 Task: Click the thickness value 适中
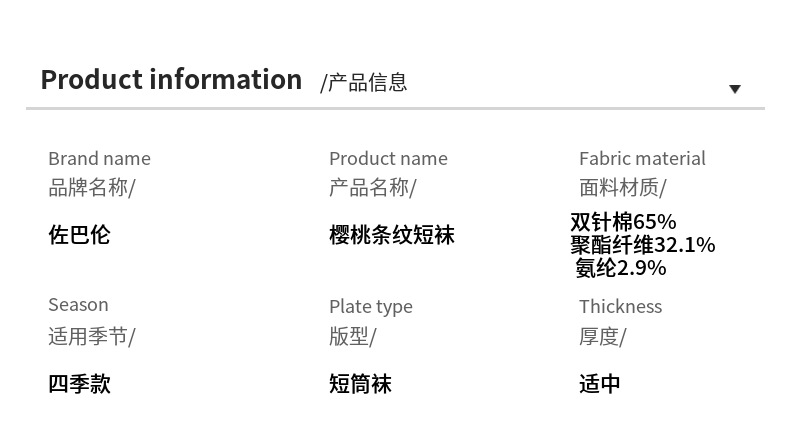(x=600, y=383)
